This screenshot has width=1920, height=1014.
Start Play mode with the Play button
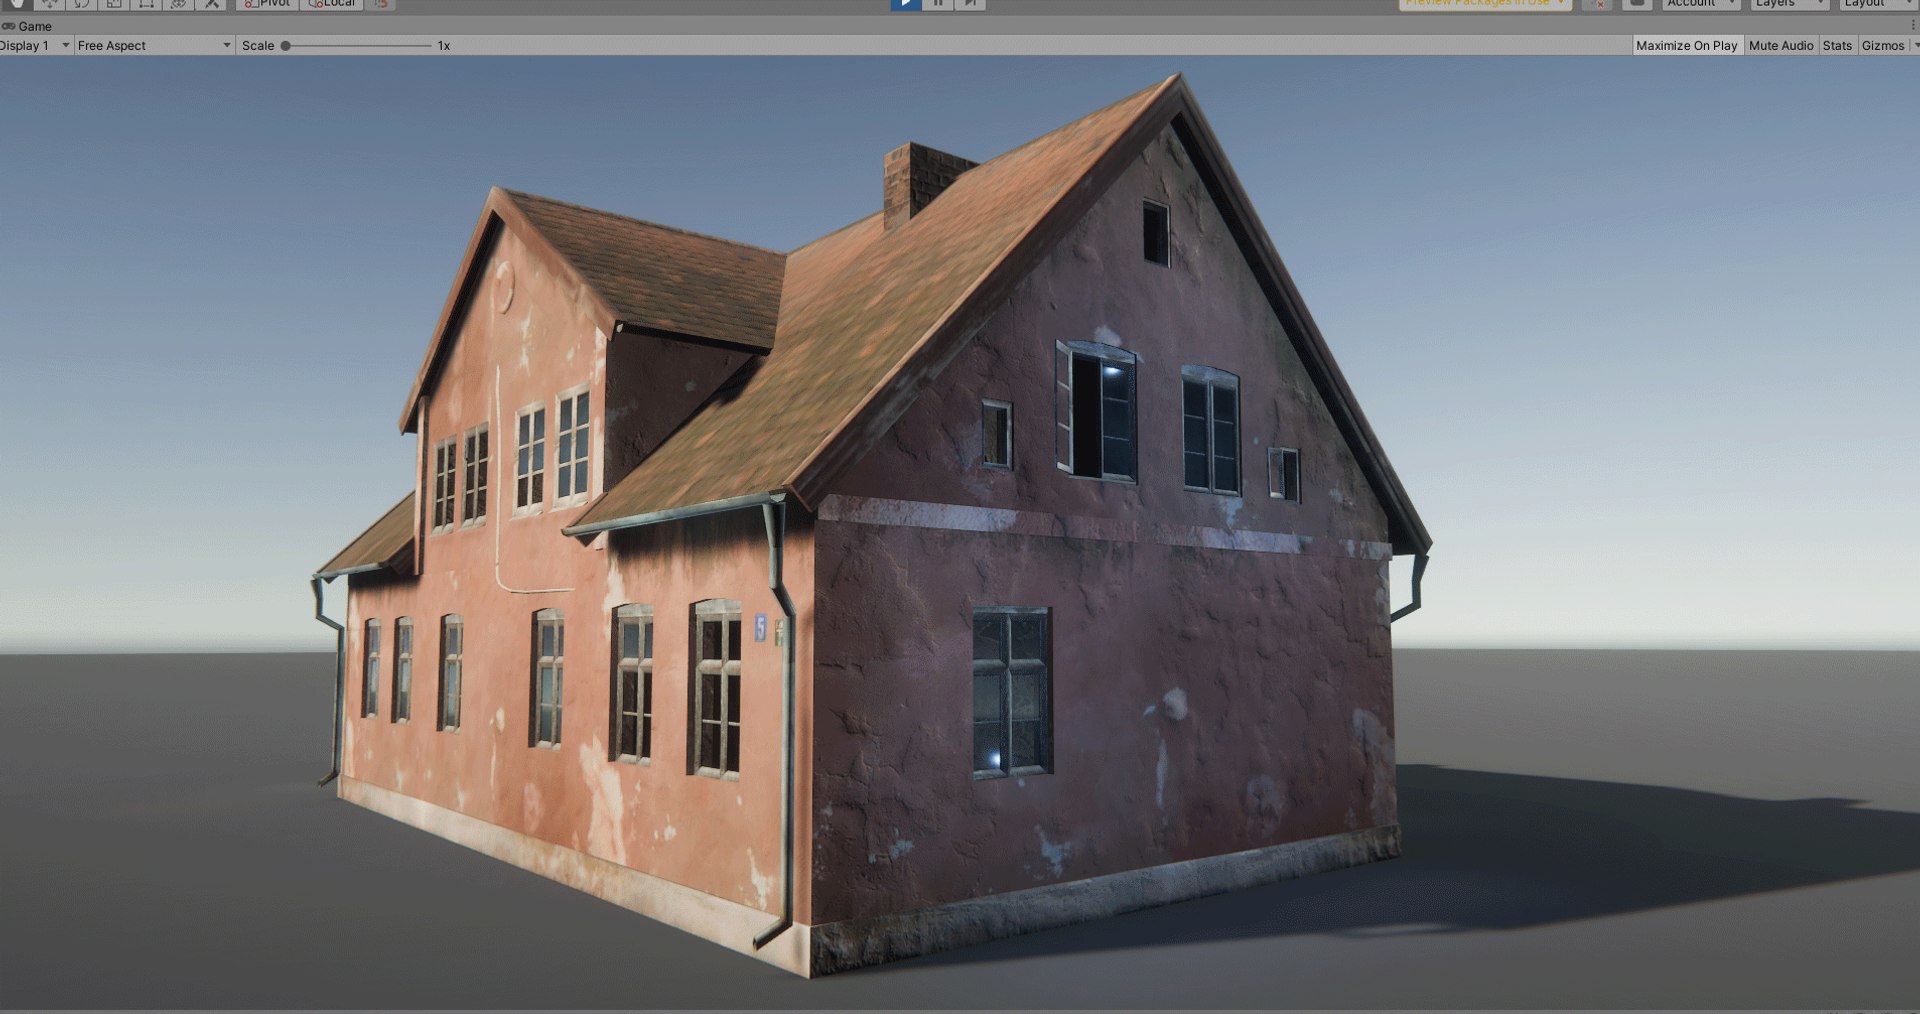[x=906, y=4]
